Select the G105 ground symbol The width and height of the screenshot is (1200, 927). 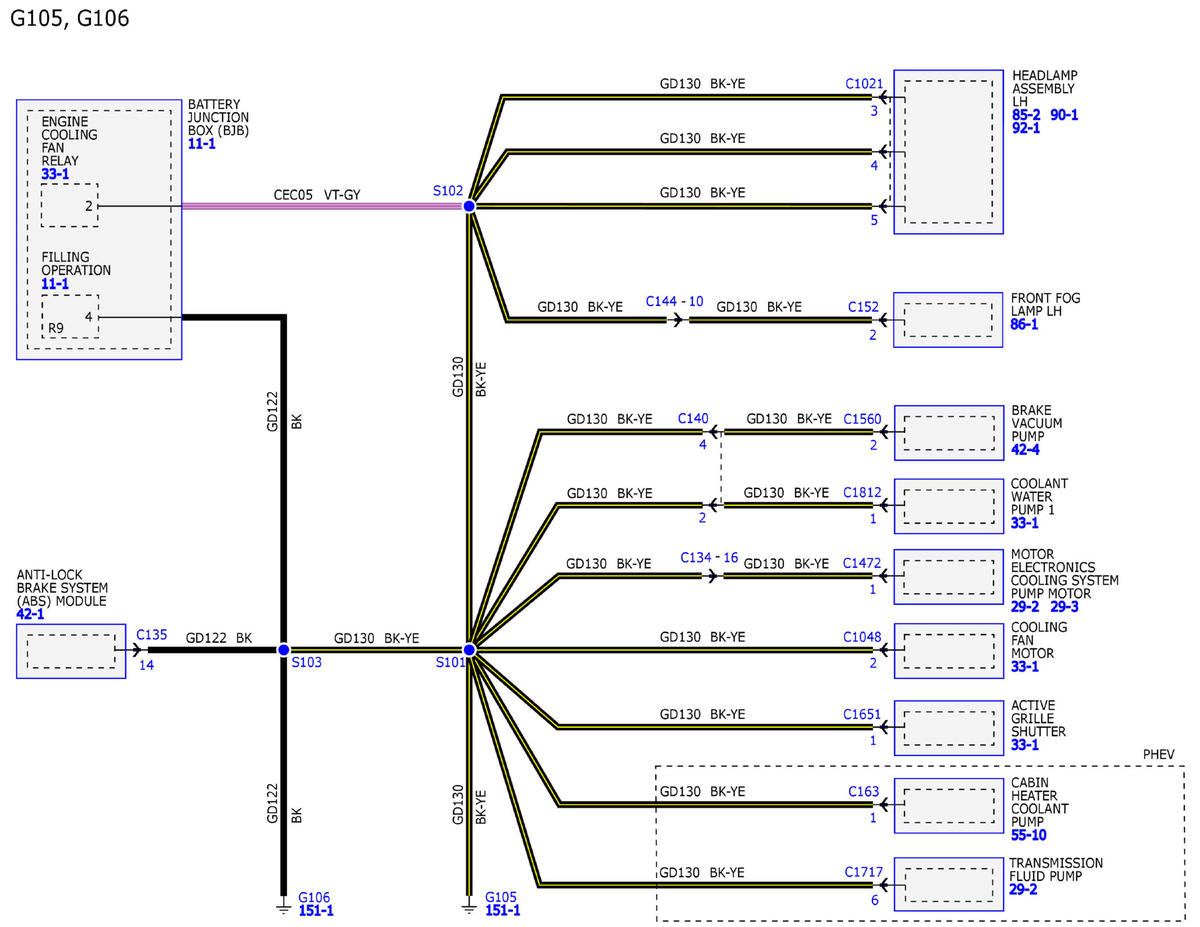[x=468, y=906]
